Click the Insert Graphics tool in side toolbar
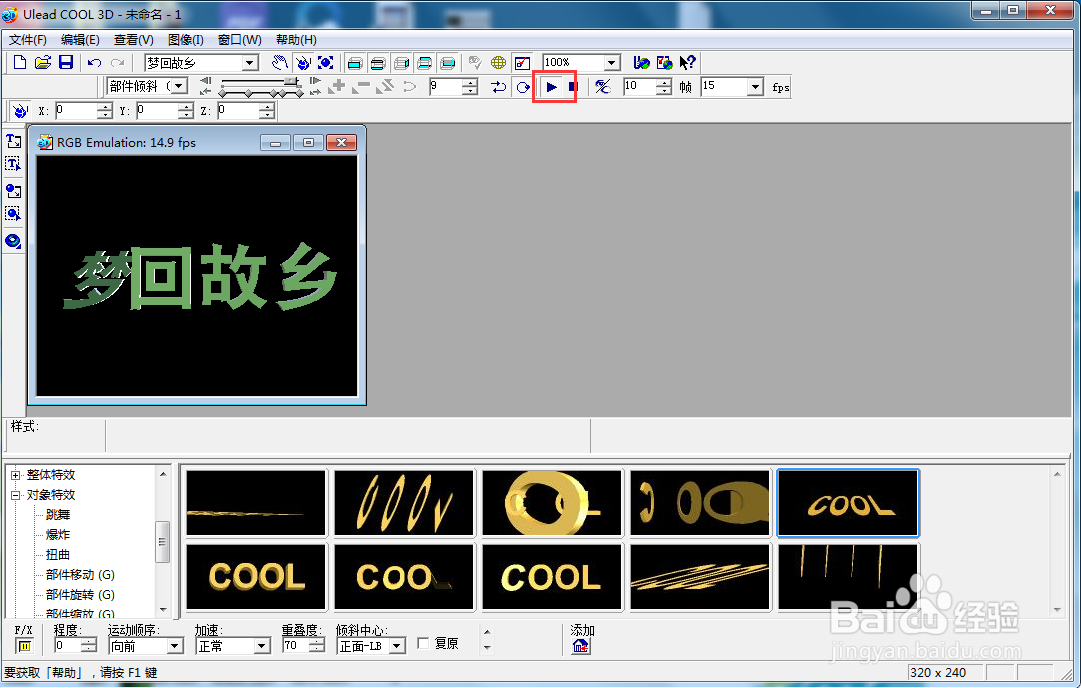Screen dimensions: 1081x688 click(13, 190)
